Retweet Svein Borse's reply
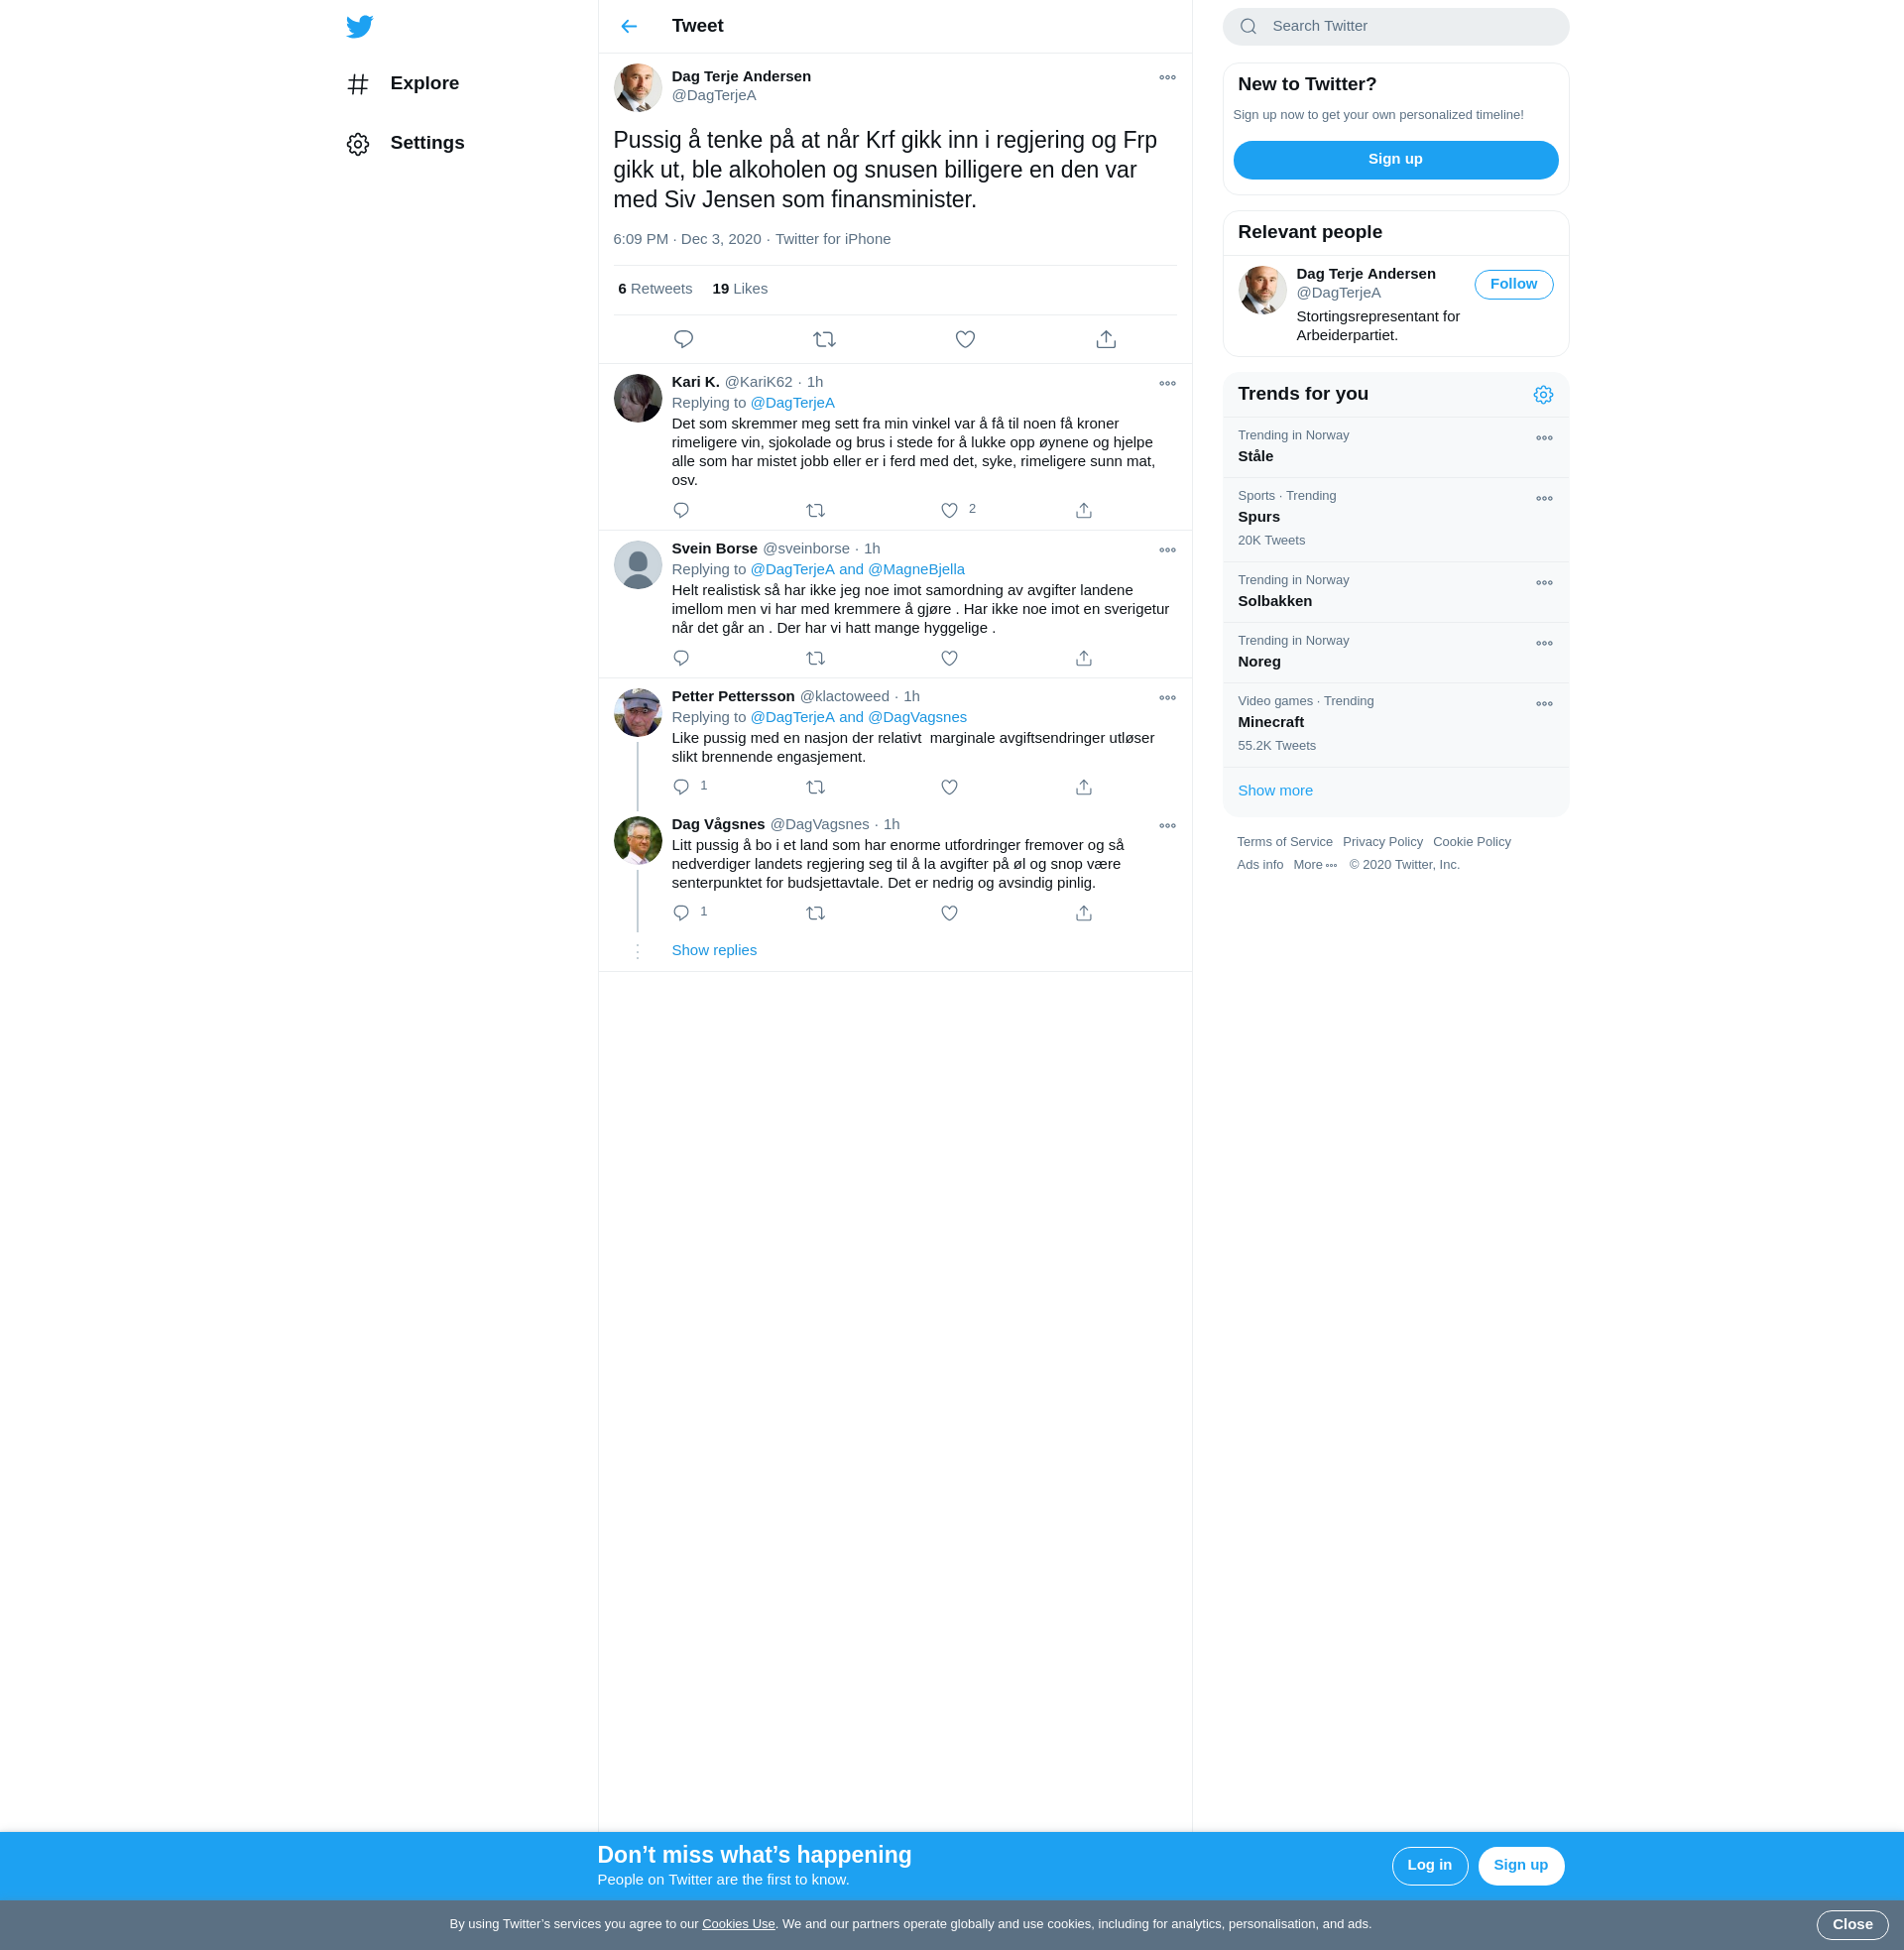Viewport: 1904px width, 1950px height. click(816, 658)
